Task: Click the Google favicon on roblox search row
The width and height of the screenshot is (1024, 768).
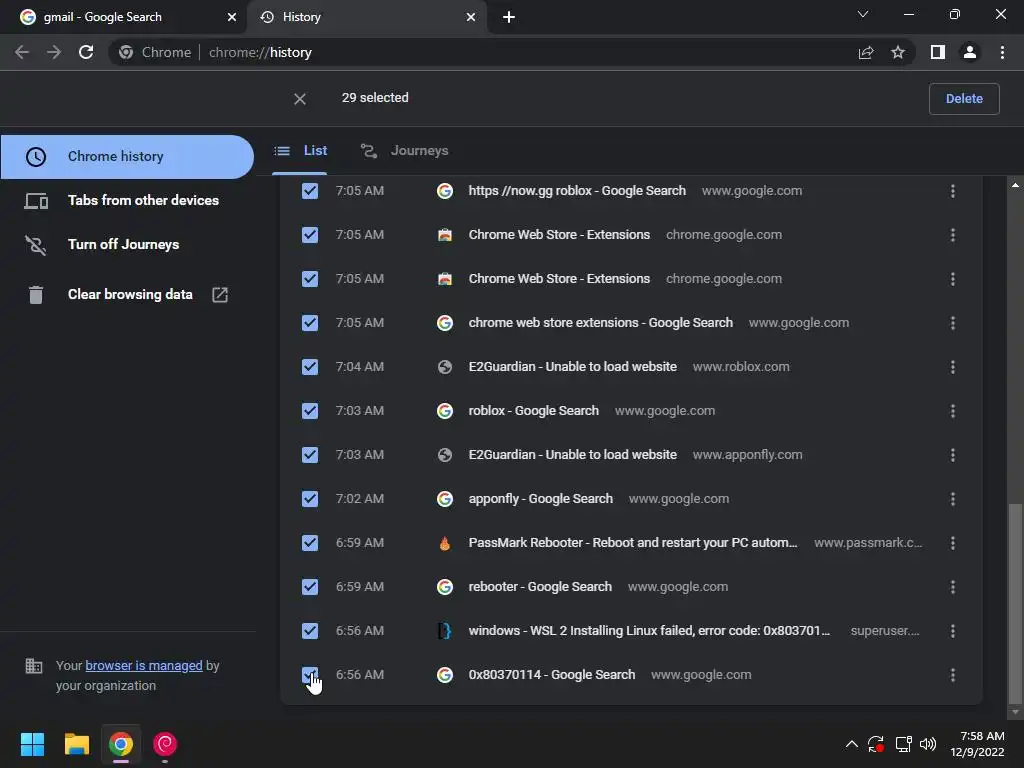Action: [x=445, y=411]
